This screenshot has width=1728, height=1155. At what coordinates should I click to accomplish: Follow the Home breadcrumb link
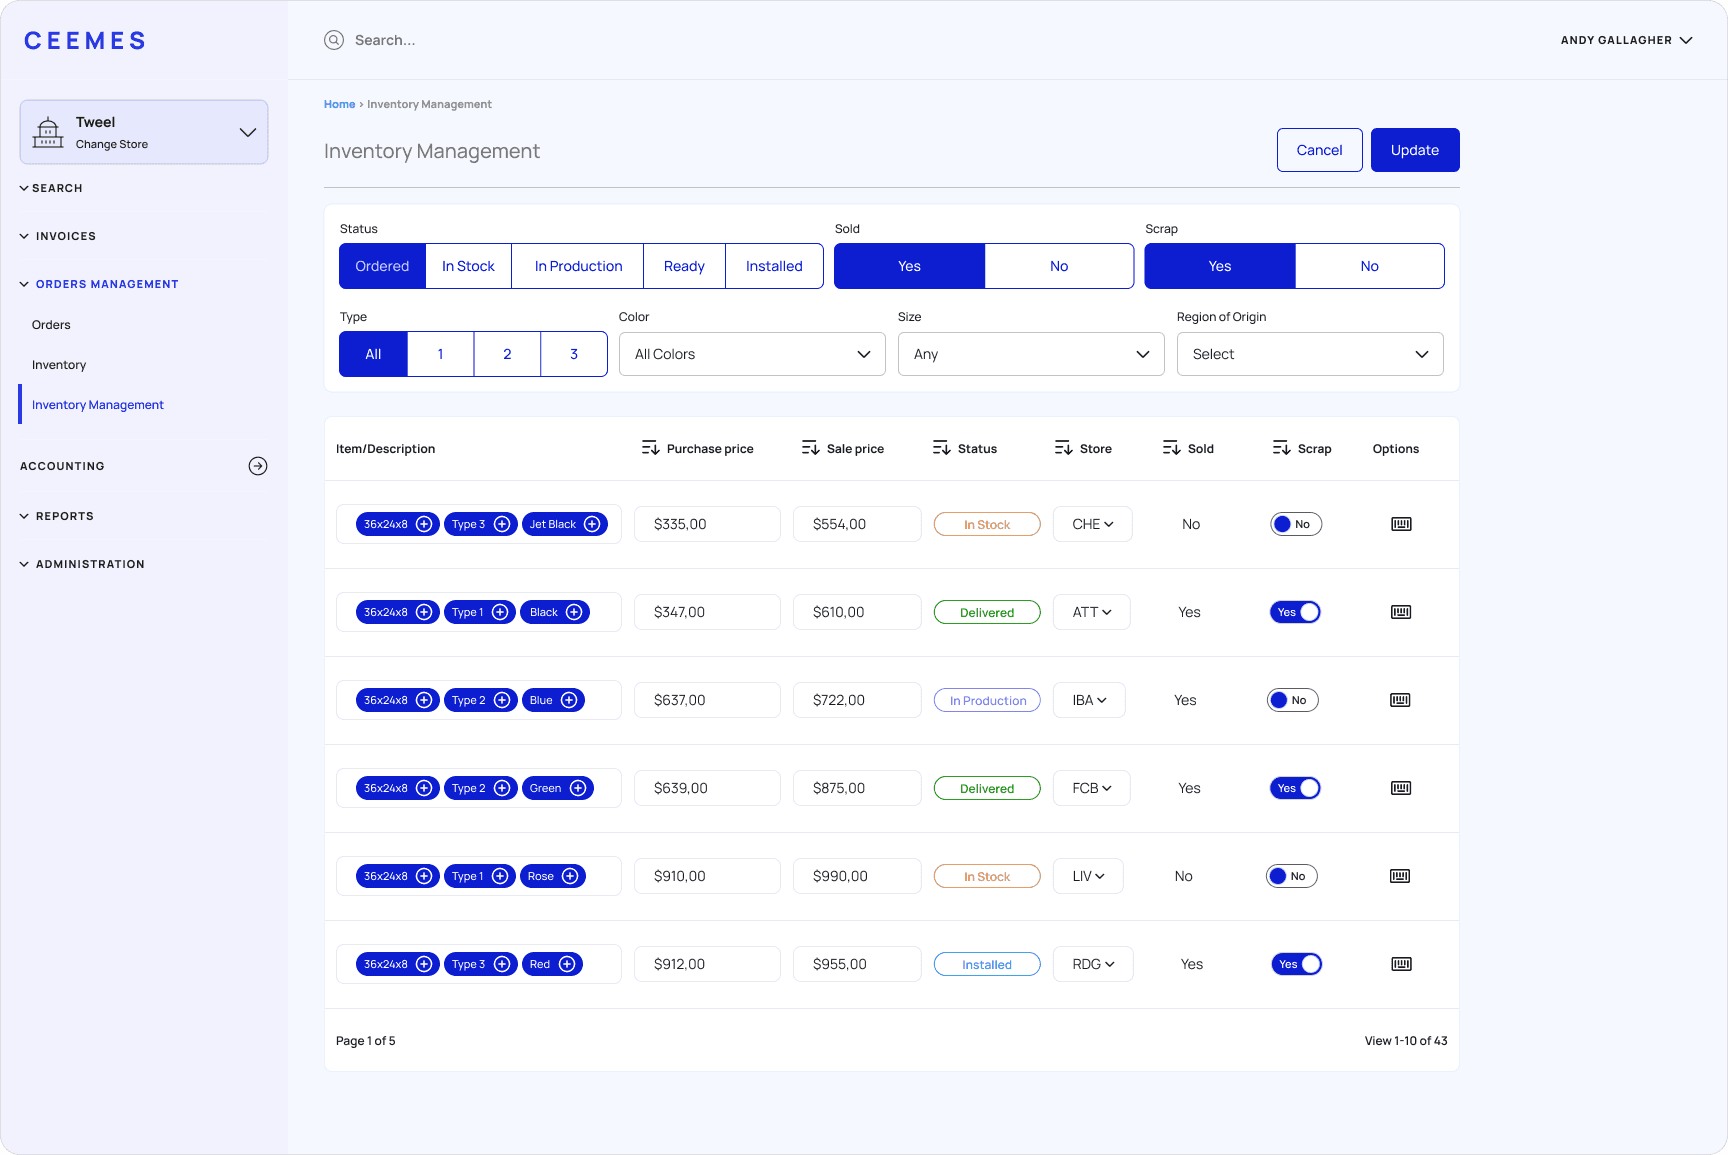click(339, 104)
